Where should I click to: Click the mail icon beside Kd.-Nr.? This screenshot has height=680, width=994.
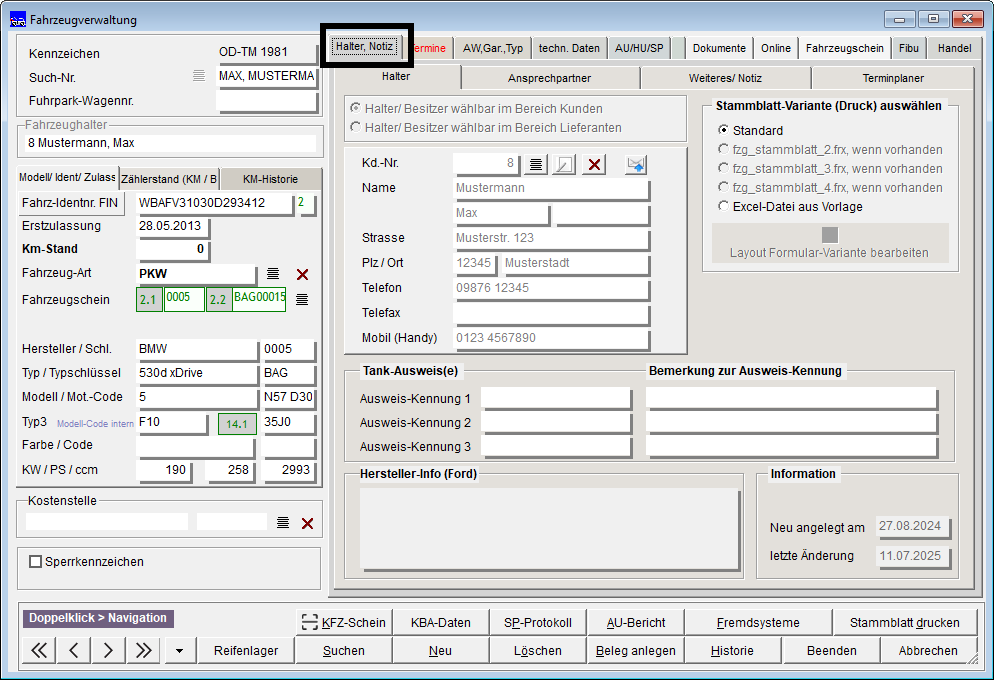pos(636,165)
